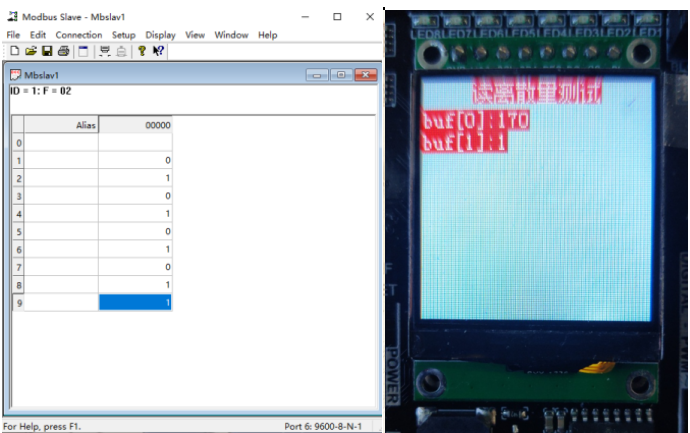Select the value cell in row 3
Screen dimensions: 690x433
[136, 196]
